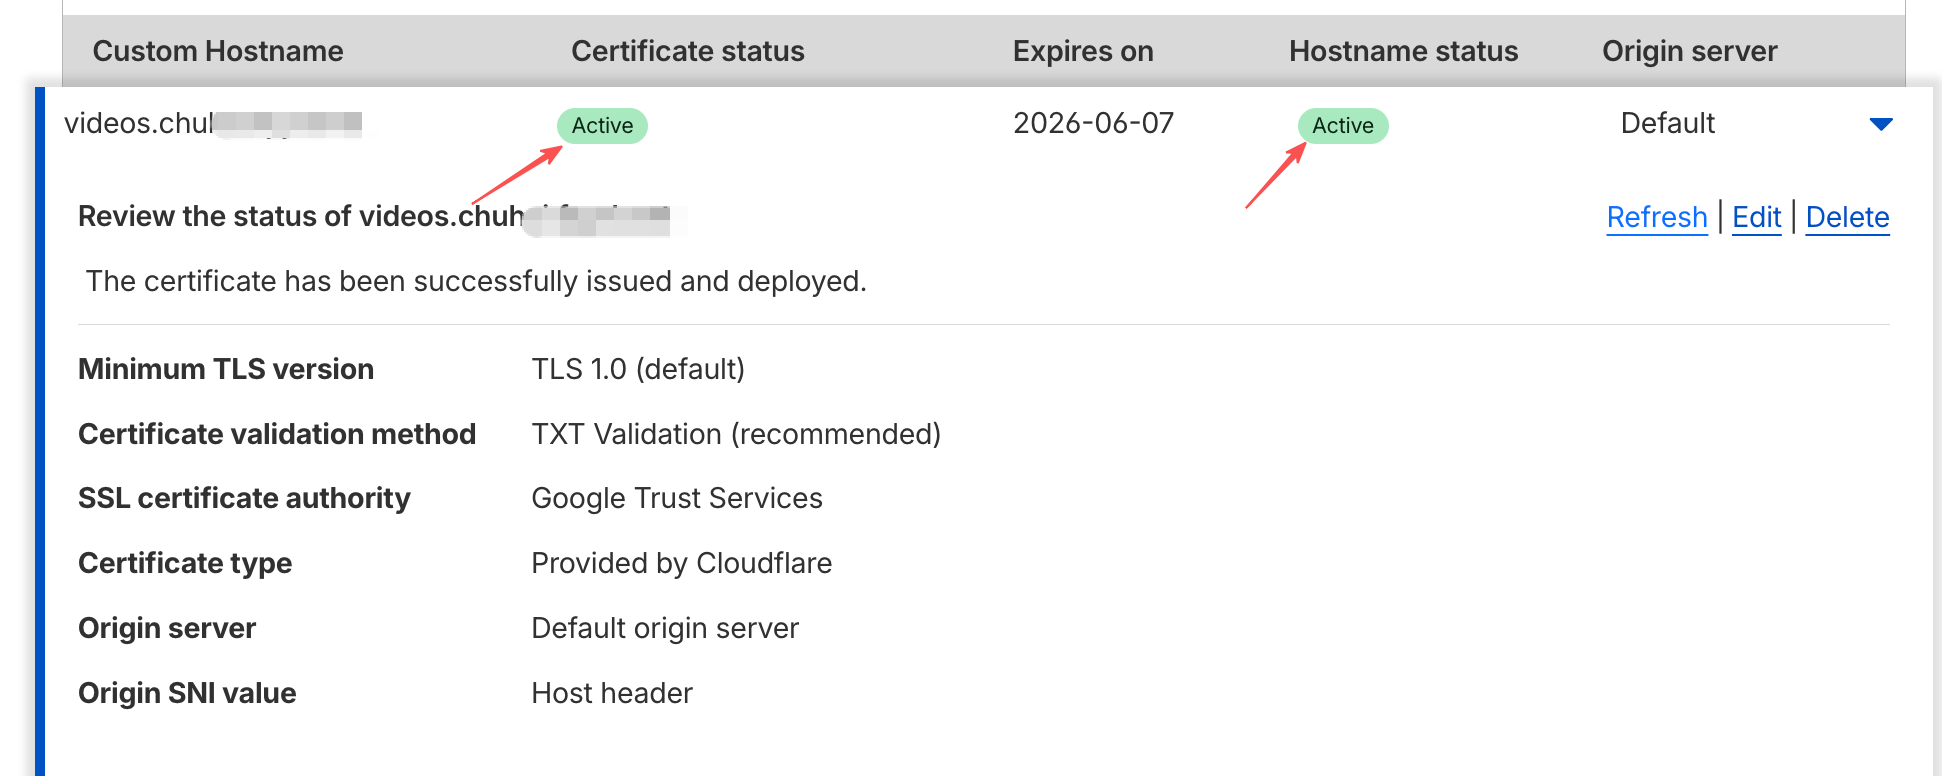Click the Certificate validation method label

pos(277,434)
